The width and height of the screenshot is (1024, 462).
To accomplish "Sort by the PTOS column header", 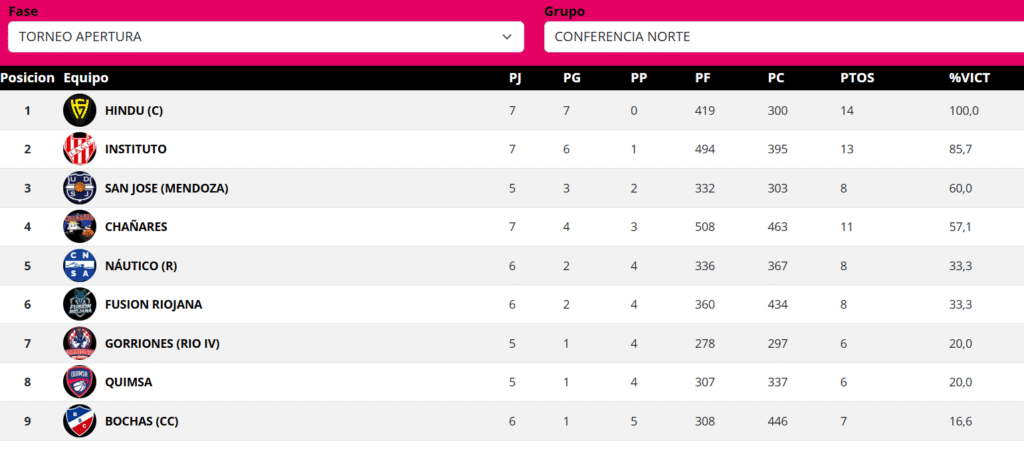I will click(x=857, y=78).
